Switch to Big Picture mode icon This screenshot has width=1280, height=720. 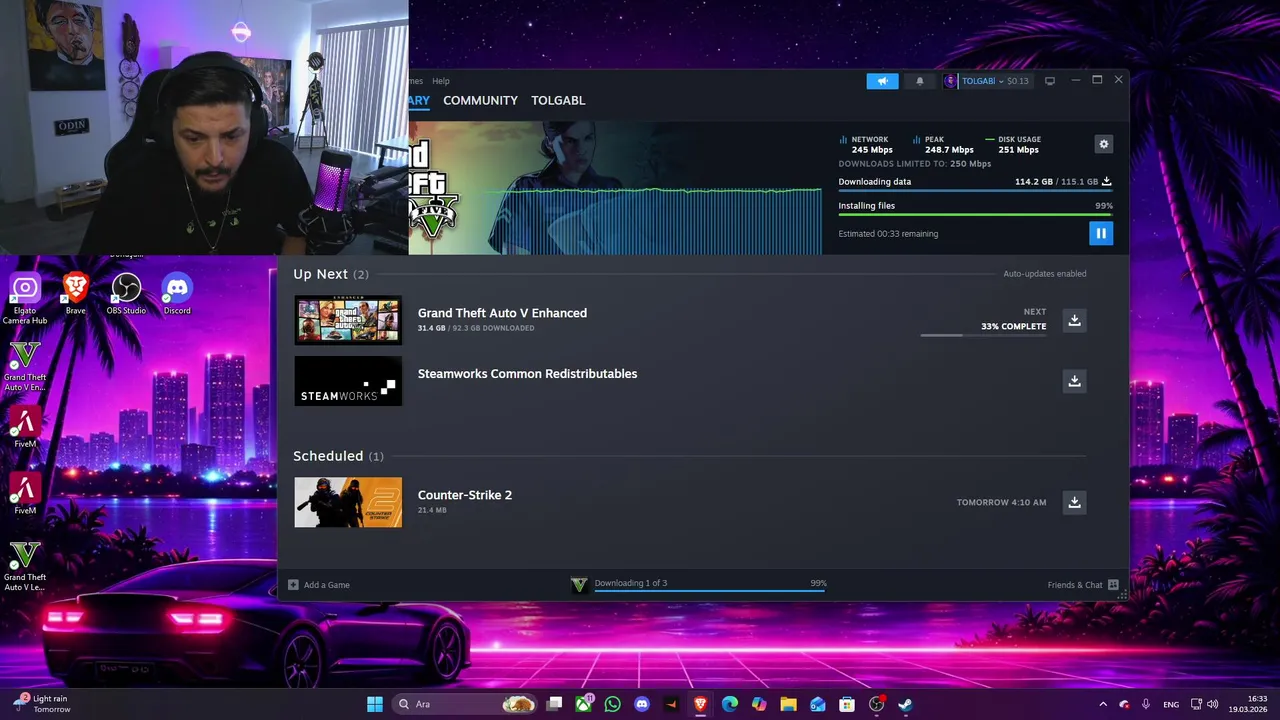tap(1050, 81)
